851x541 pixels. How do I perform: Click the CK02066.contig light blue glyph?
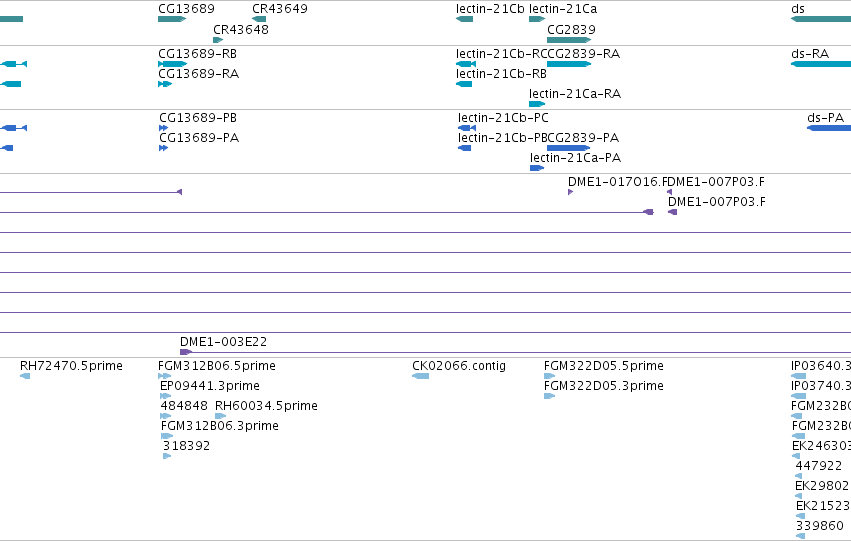tap(421, 375)
